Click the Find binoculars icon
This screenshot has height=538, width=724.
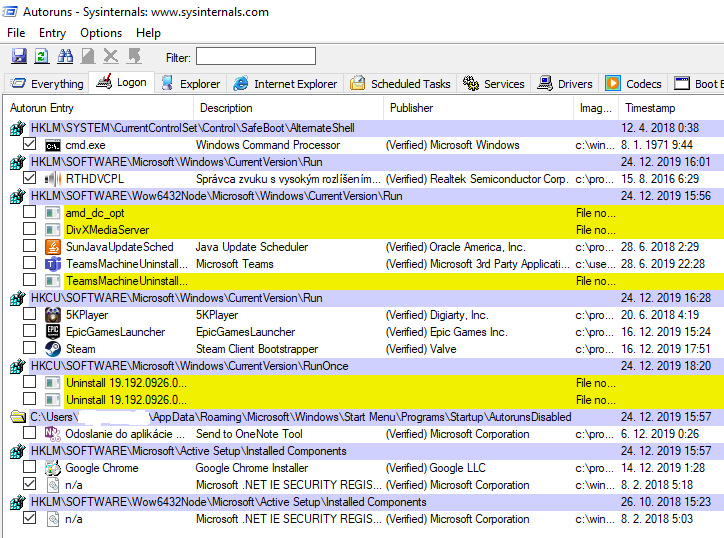tap(65, 57)
